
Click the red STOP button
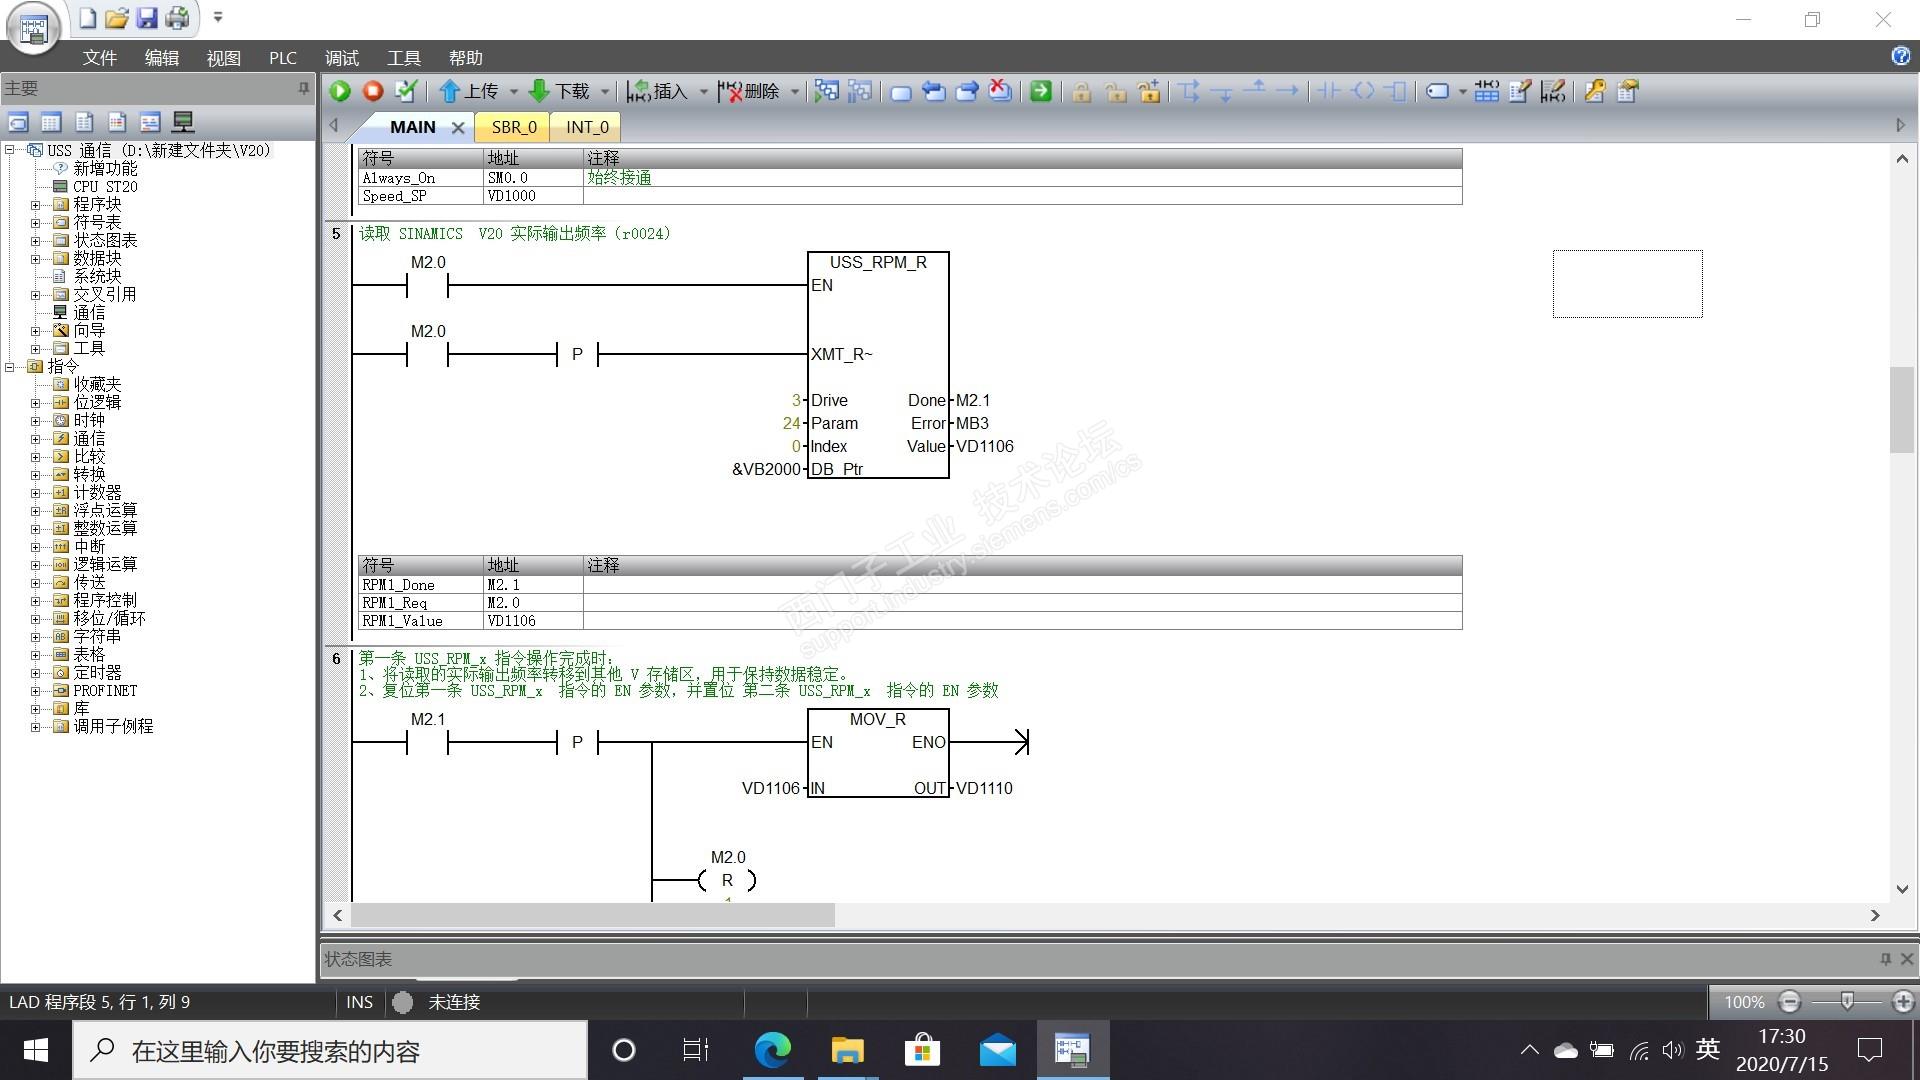373,91
